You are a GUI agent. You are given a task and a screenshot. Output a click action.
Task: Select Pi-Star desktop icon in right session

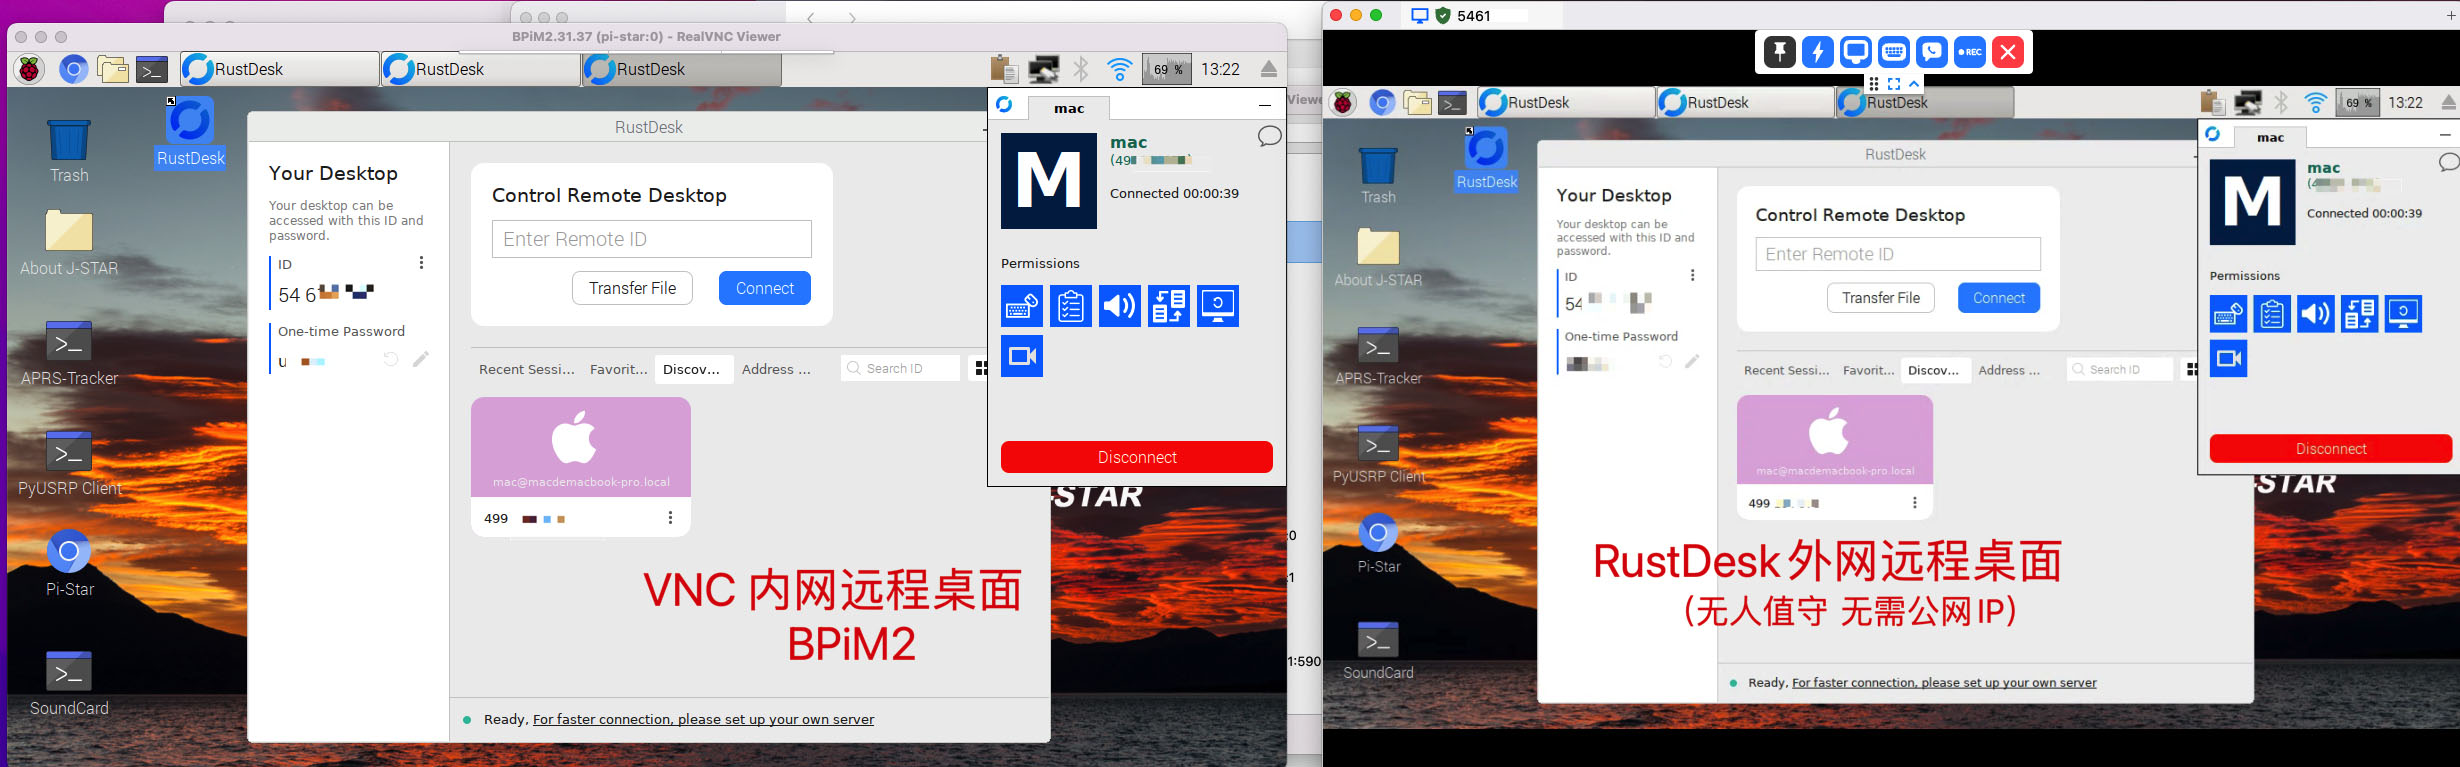pos(1378,543)
